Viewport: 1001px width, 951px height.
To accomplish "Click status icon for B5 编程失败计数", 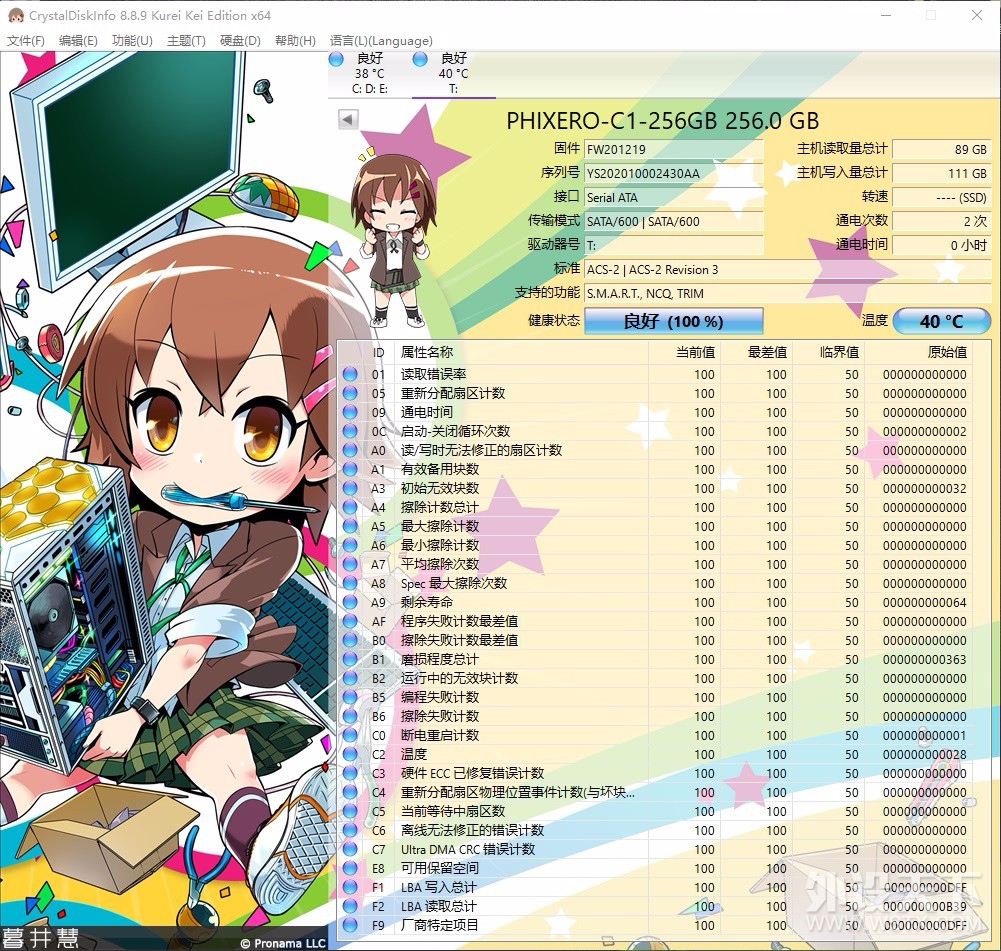I will [350, 697].
